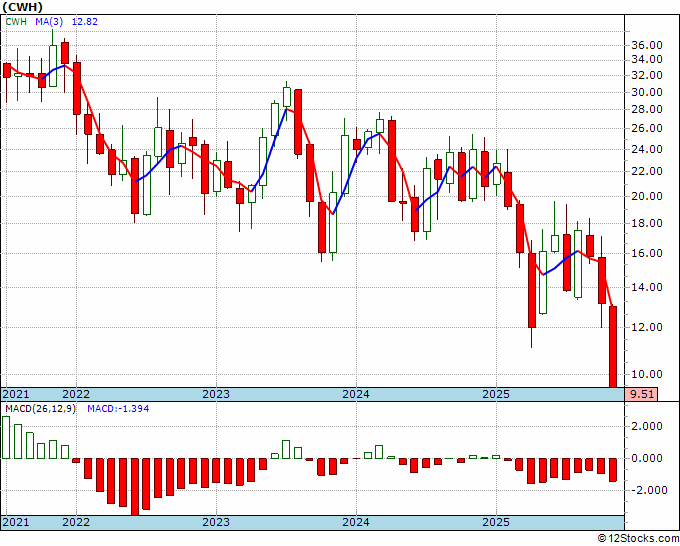
Task: Click the 12.00 price axis label
Action: point(647,327)
